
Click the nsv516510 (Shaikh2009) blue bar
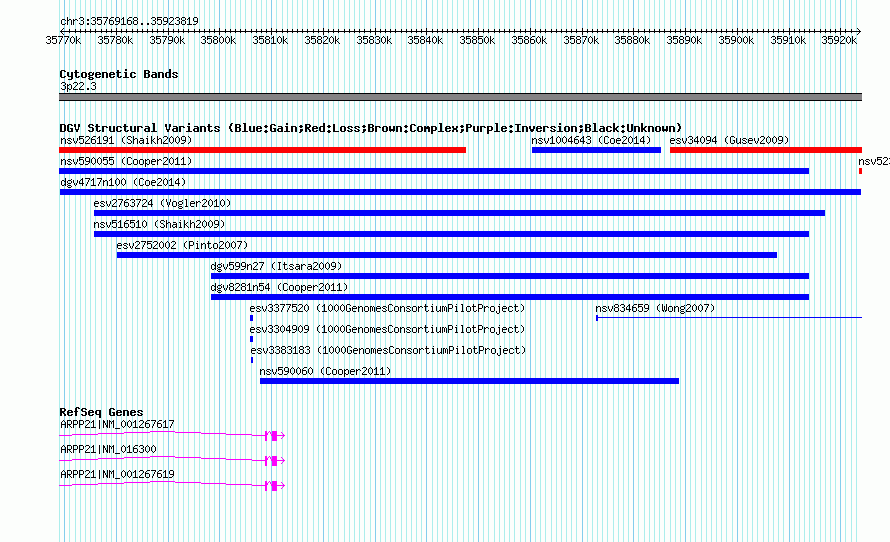pyautogui.click(x=451, y=234)
